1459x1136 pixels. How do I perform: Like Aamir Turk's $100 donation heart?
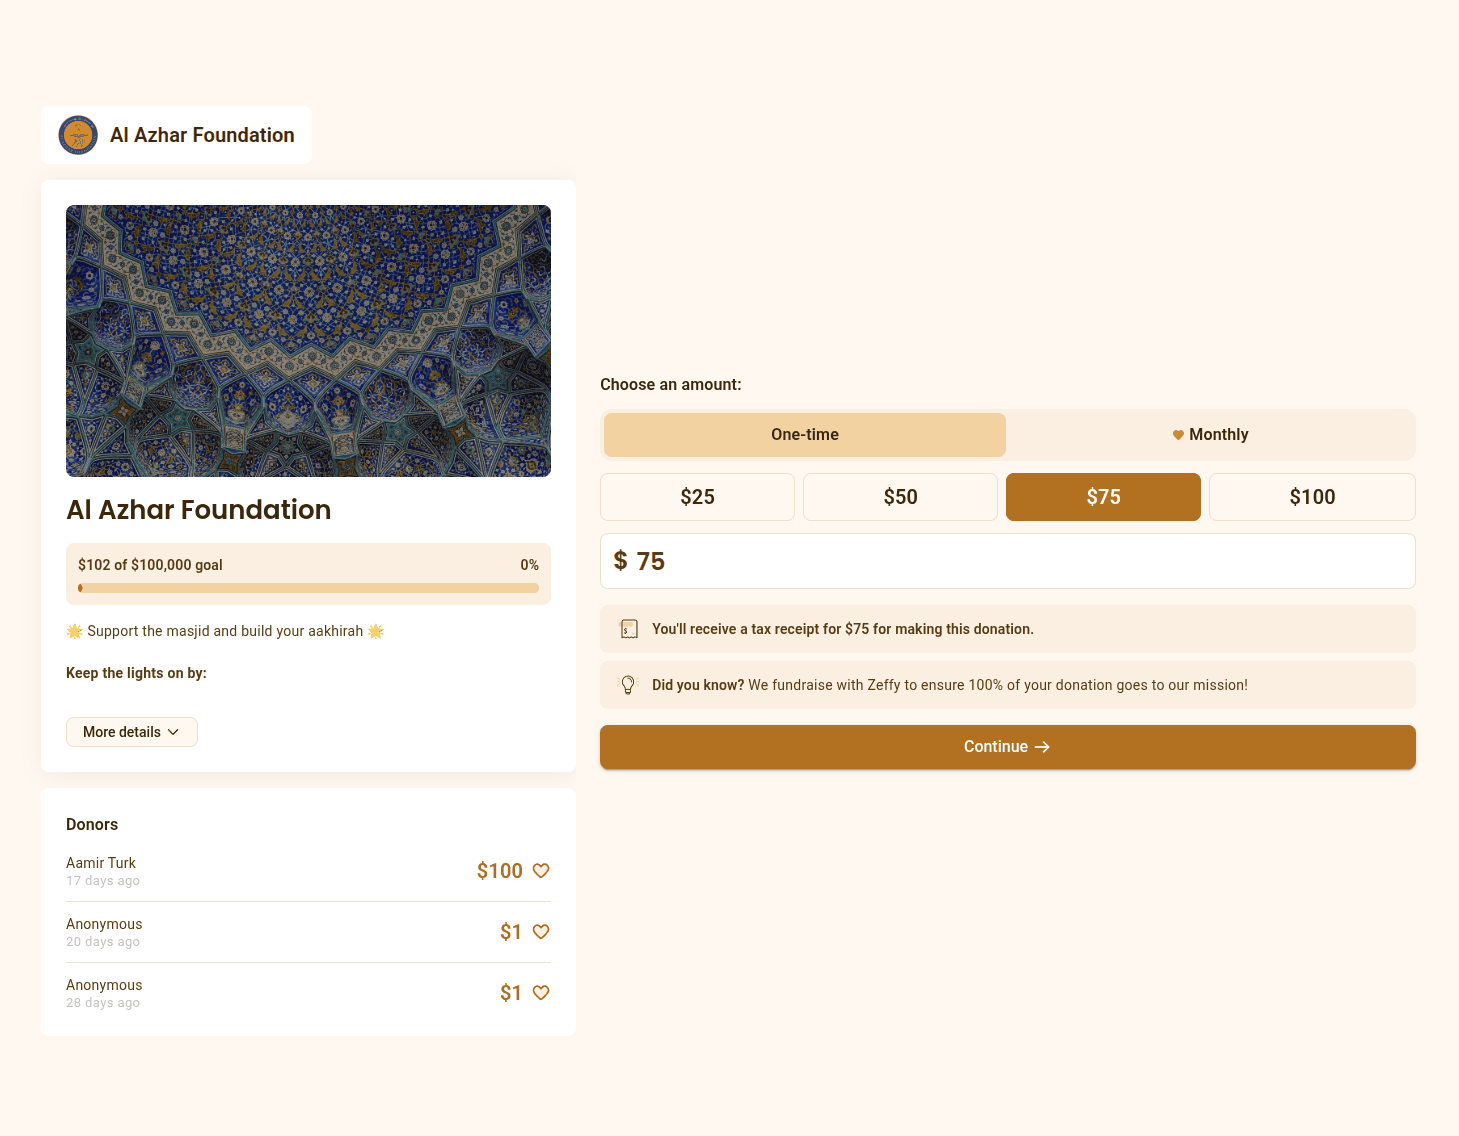point(541,870)
